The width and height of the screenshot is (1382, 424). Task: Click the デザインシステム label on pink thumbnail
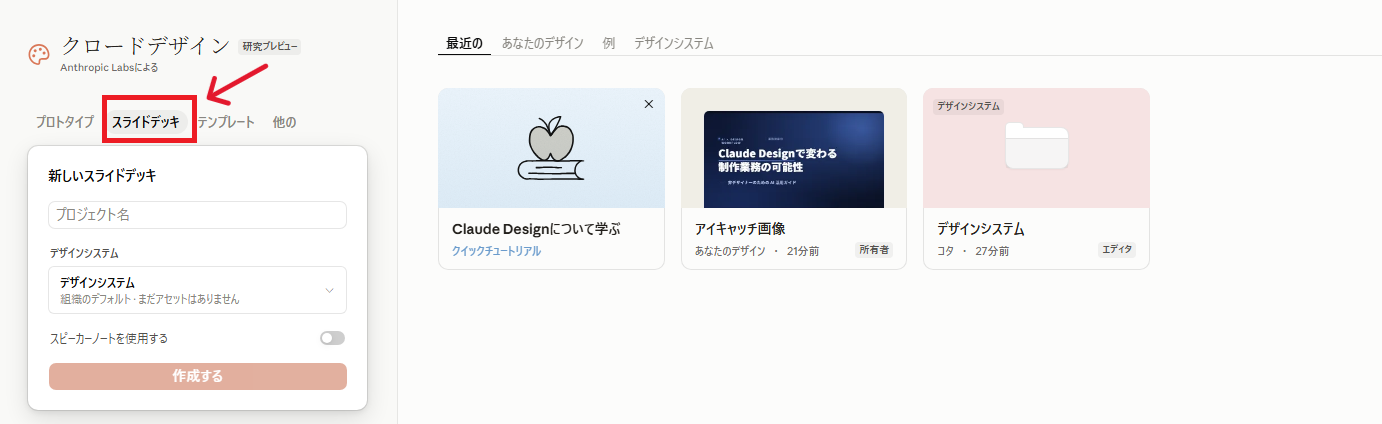pos(968,106)
